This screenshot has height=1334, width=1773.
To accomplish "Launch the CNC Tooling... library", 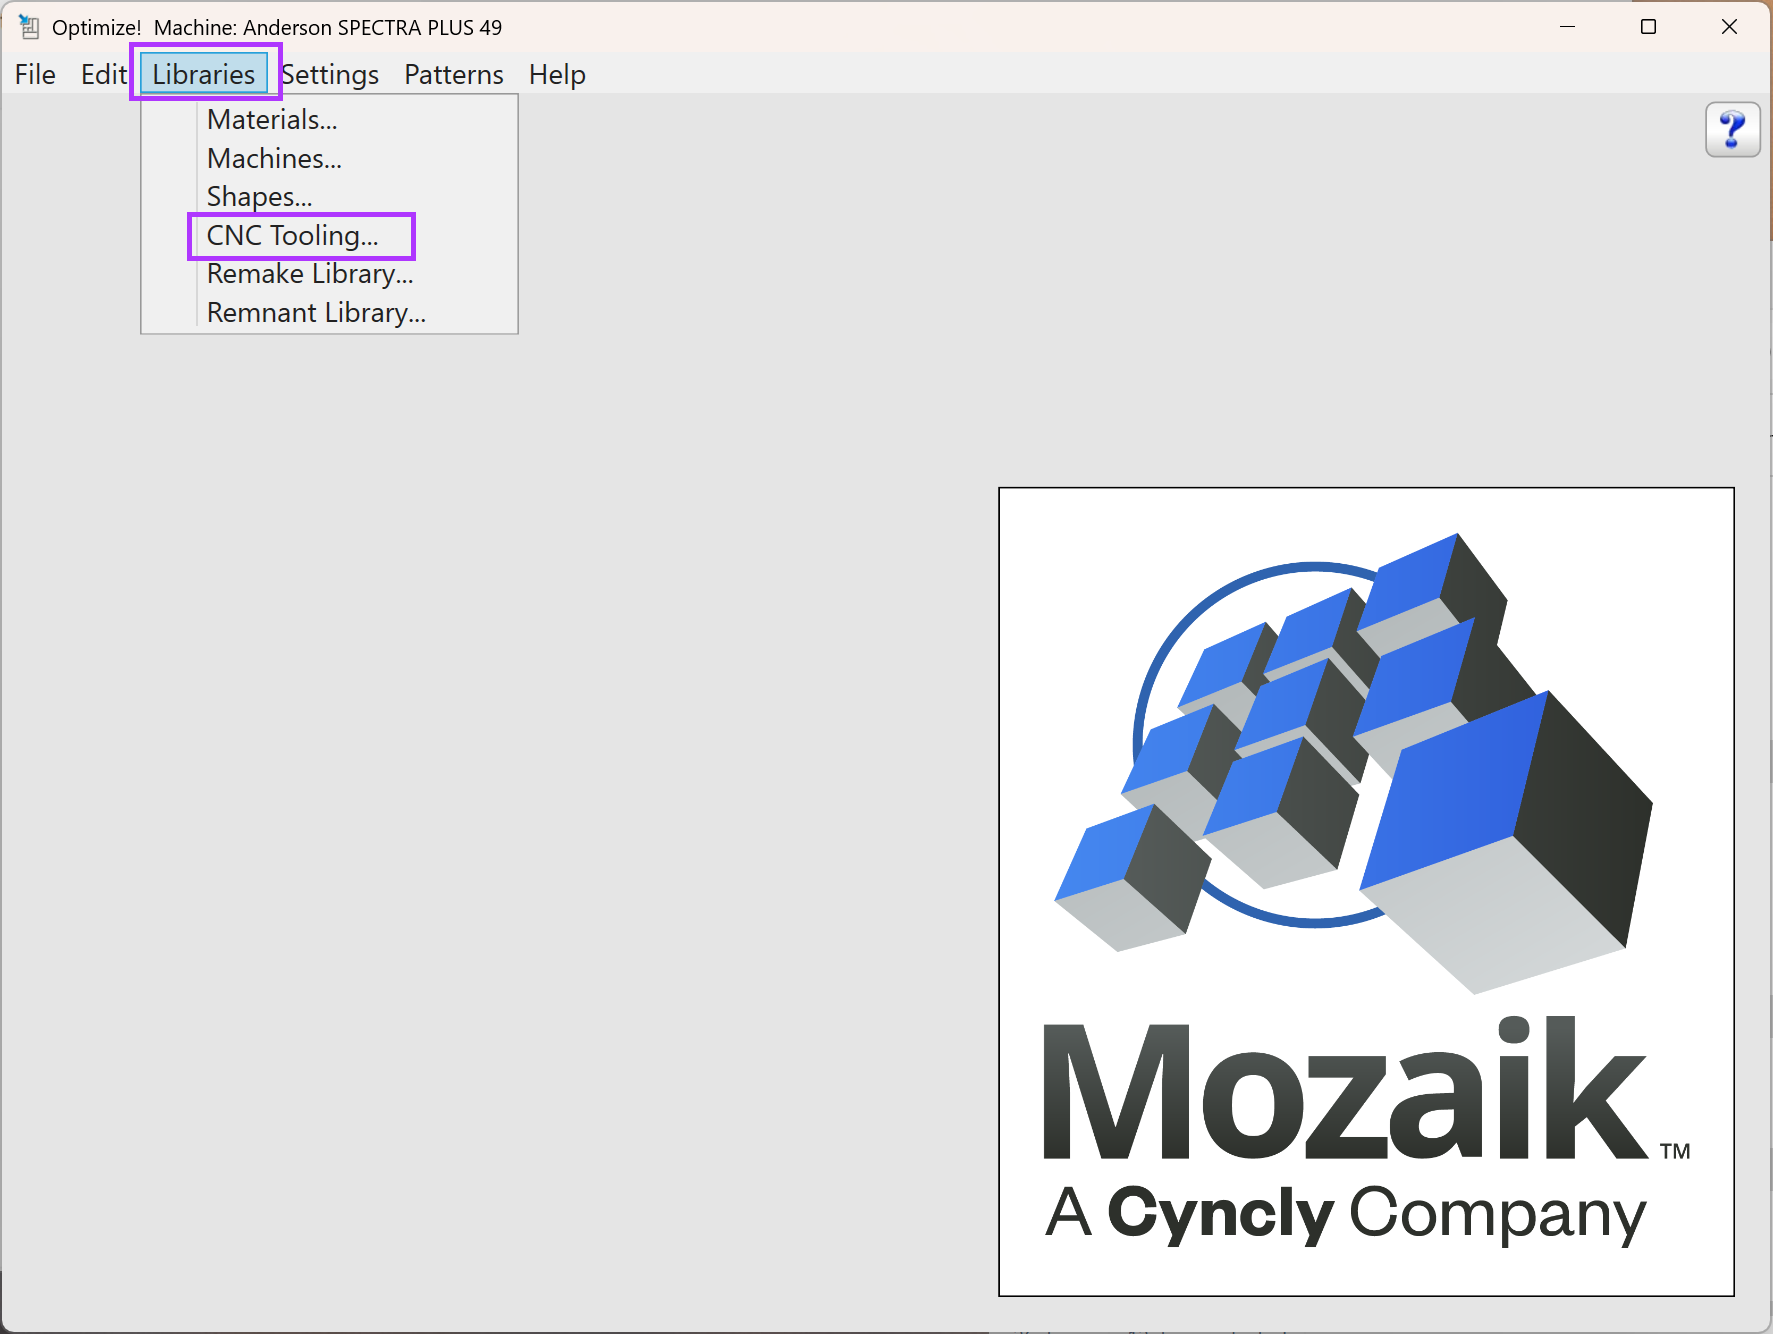I will 292,236.
